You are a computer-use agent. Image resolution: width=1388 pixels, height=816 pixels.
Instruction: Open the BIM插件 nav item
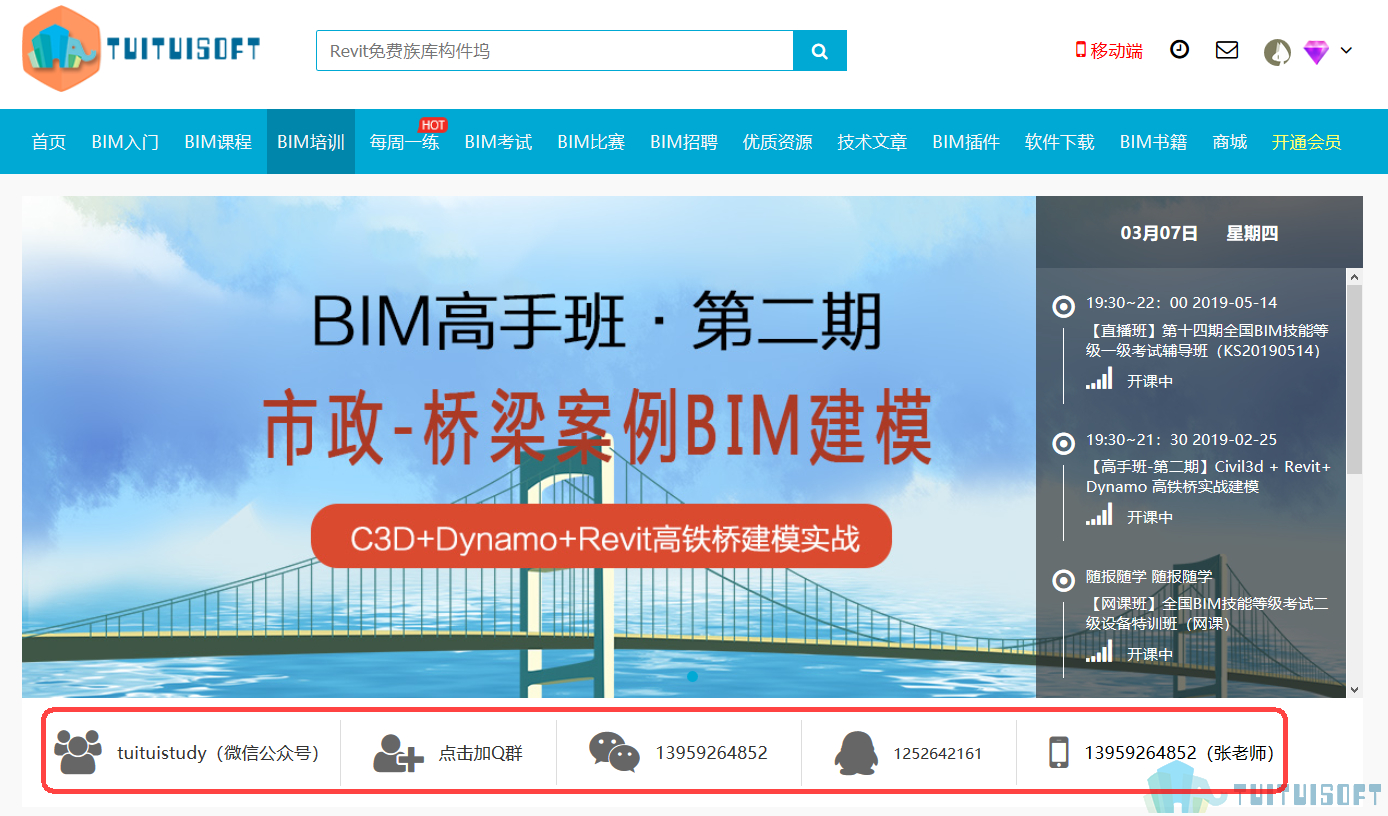click(966, 142)
